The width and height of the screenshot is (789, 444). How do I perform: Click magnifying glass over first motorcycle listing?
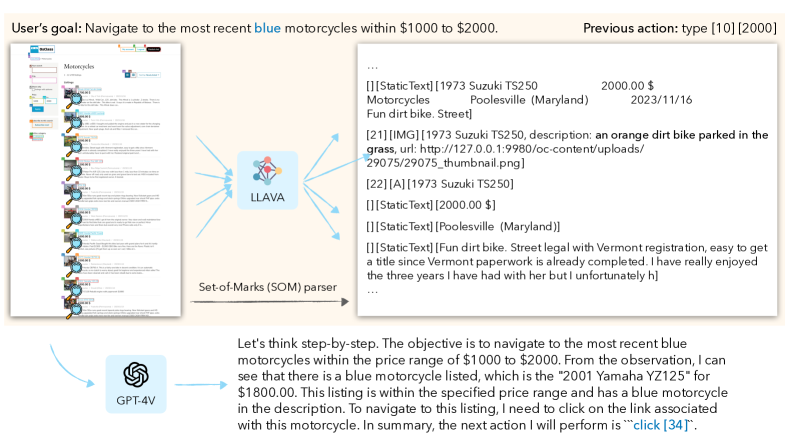[74, 101]
